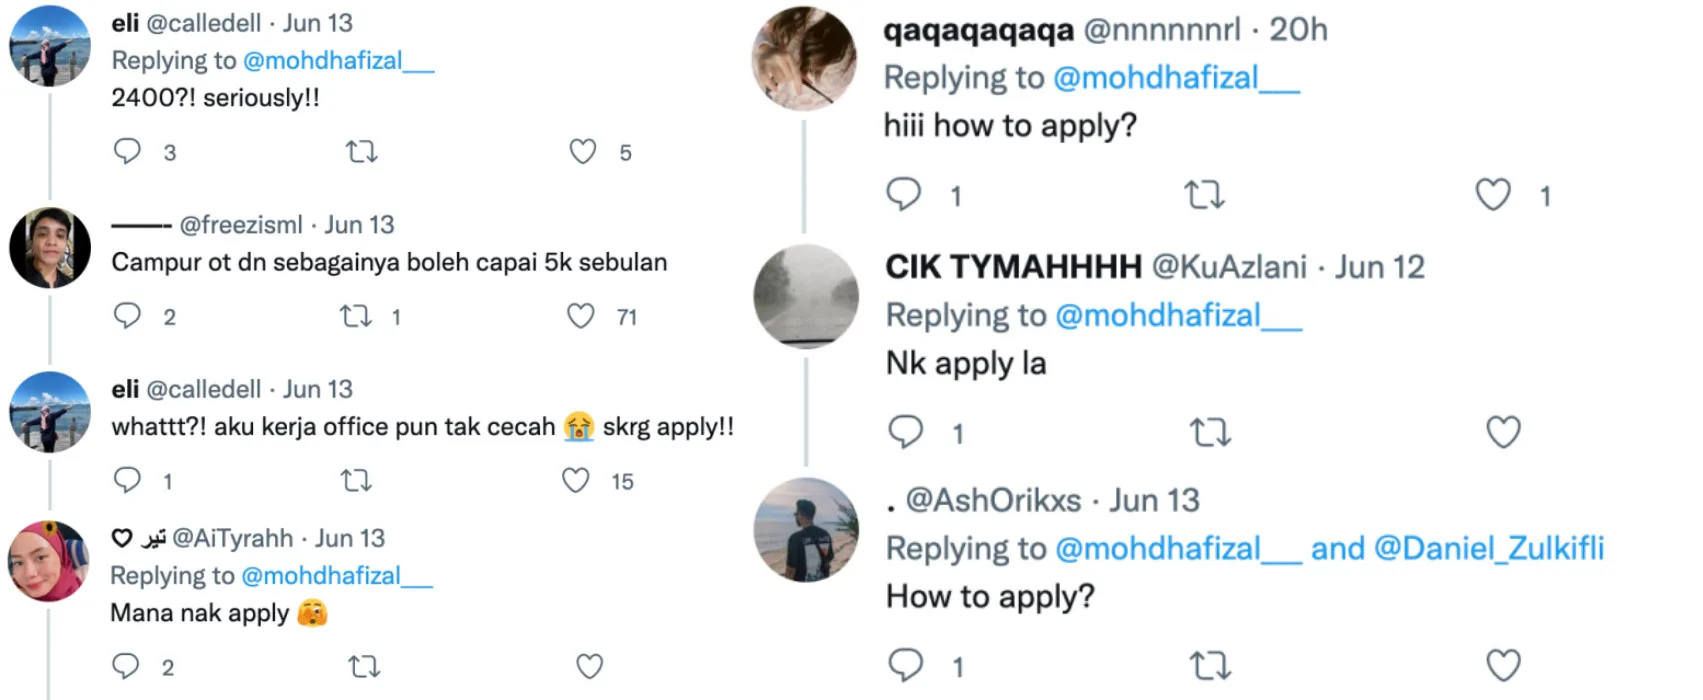Retweet CIK TYMAHHHH's "Nk apply la" tweet
Viewport: 1703px width, 700px height.
click(1210, 432)
